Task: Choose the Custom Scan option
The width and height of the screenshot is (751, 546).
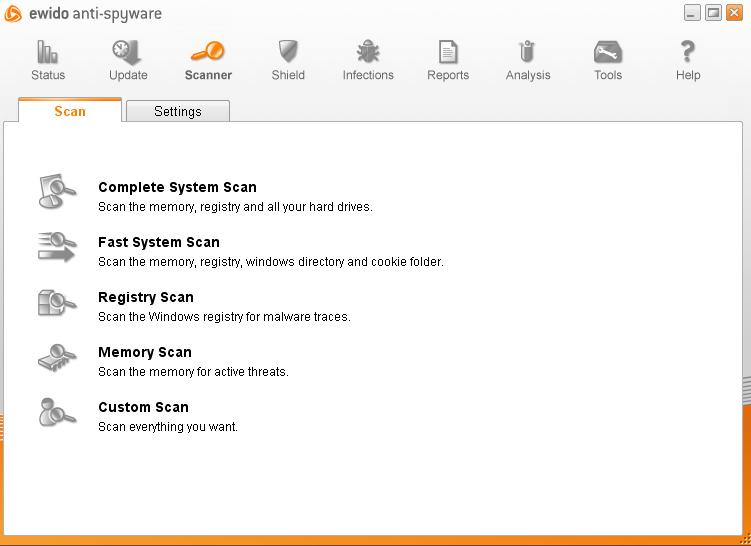Action: (143, 407)
